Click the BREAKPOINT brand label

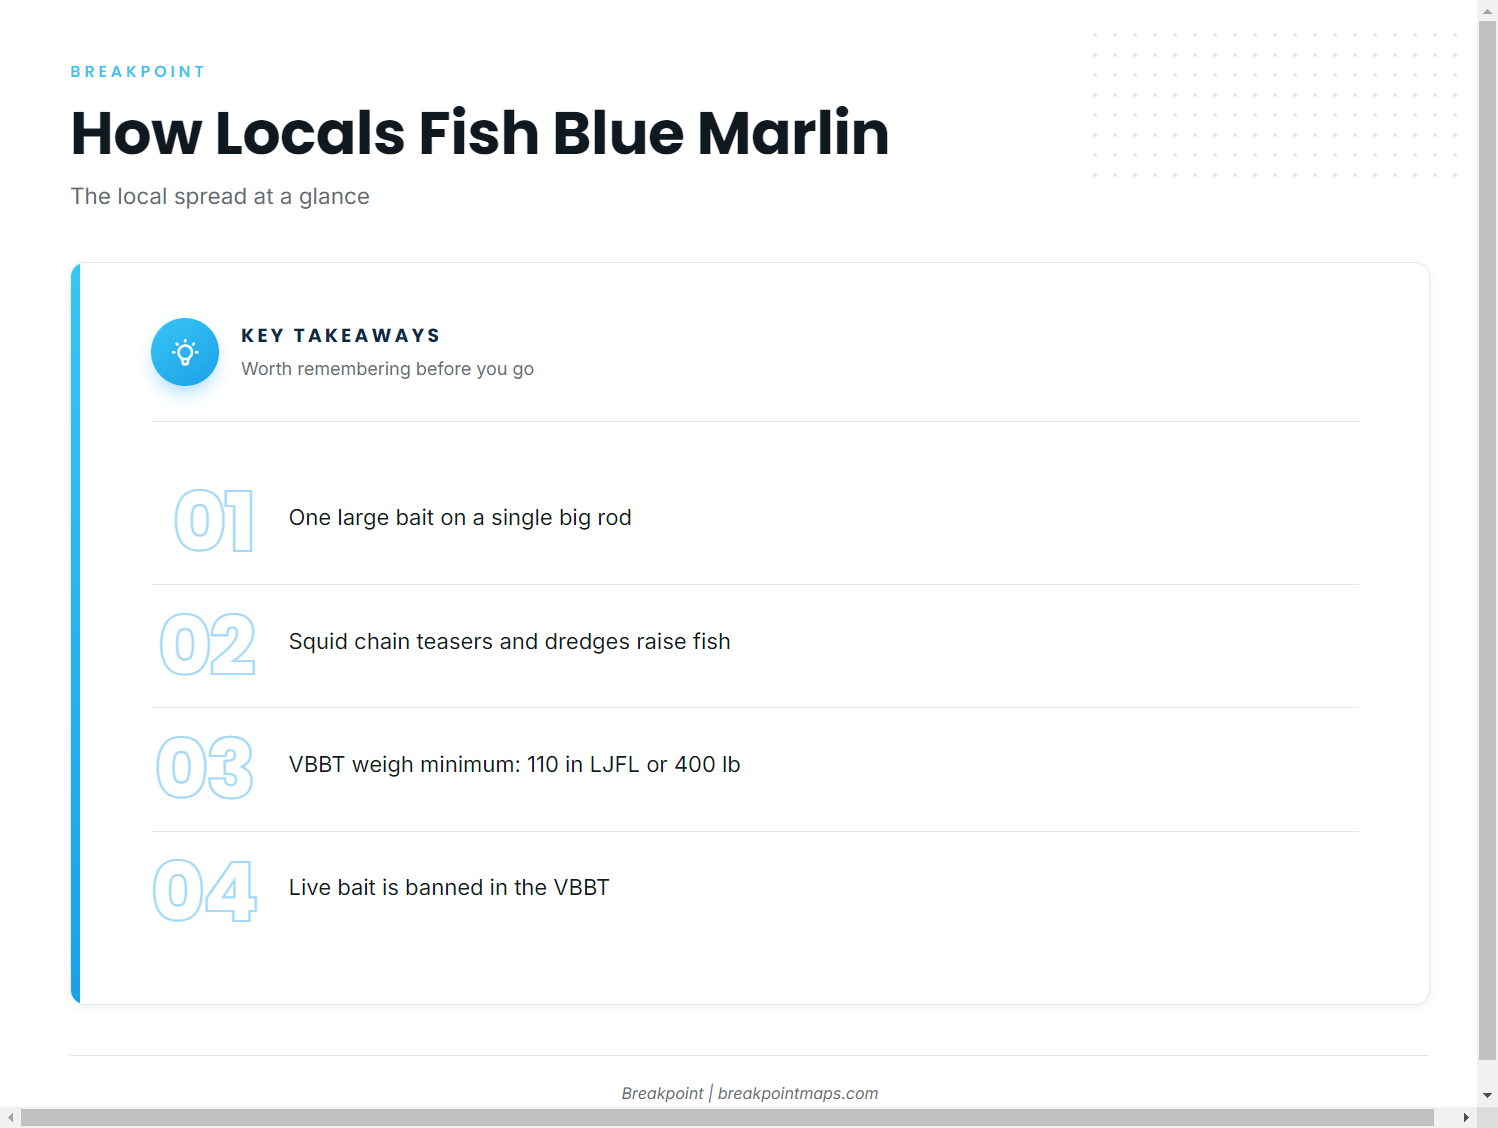(x=138, y=72)
